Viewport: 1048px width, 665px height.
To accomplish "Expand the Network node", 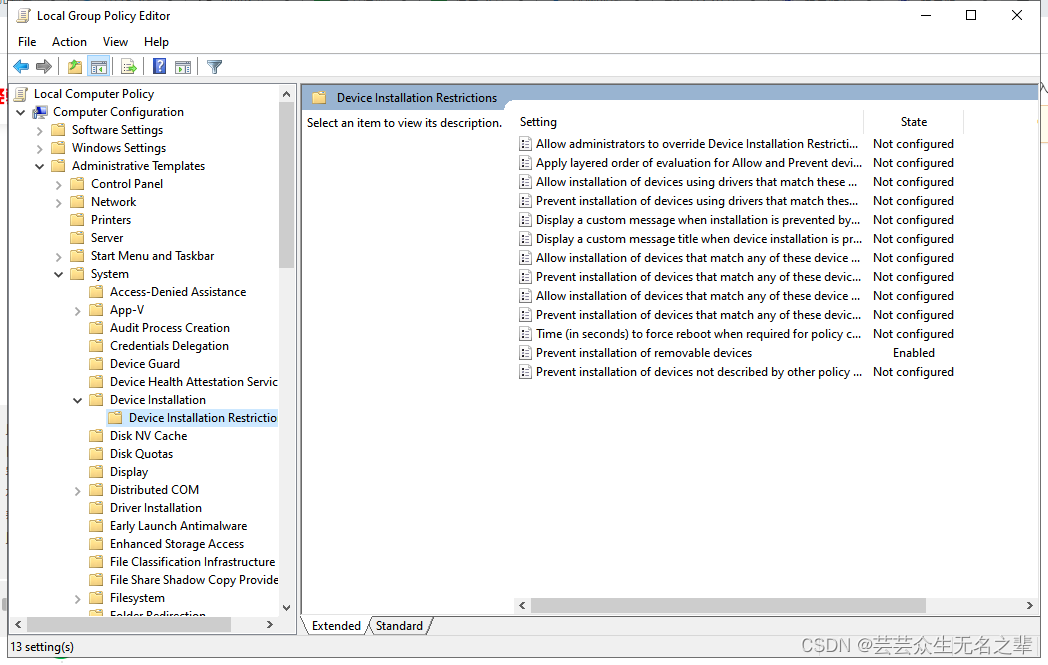I will pyautogui.click(x=59, y=203).
